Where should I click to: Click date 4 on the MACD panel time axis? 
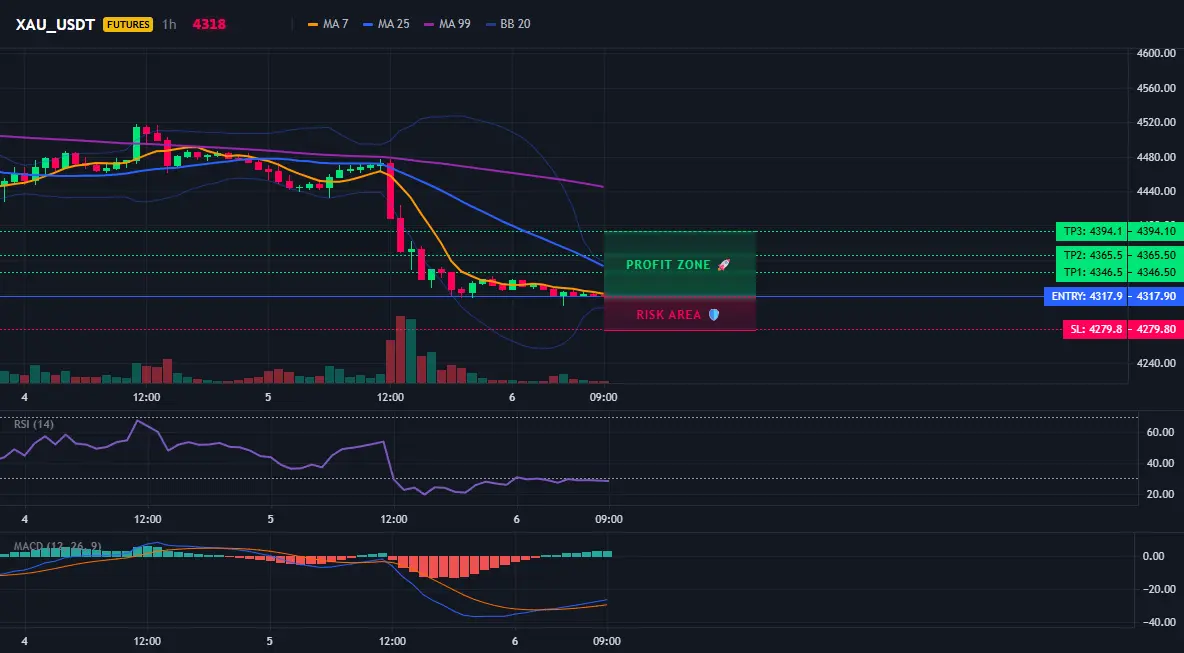pos(25,642)
